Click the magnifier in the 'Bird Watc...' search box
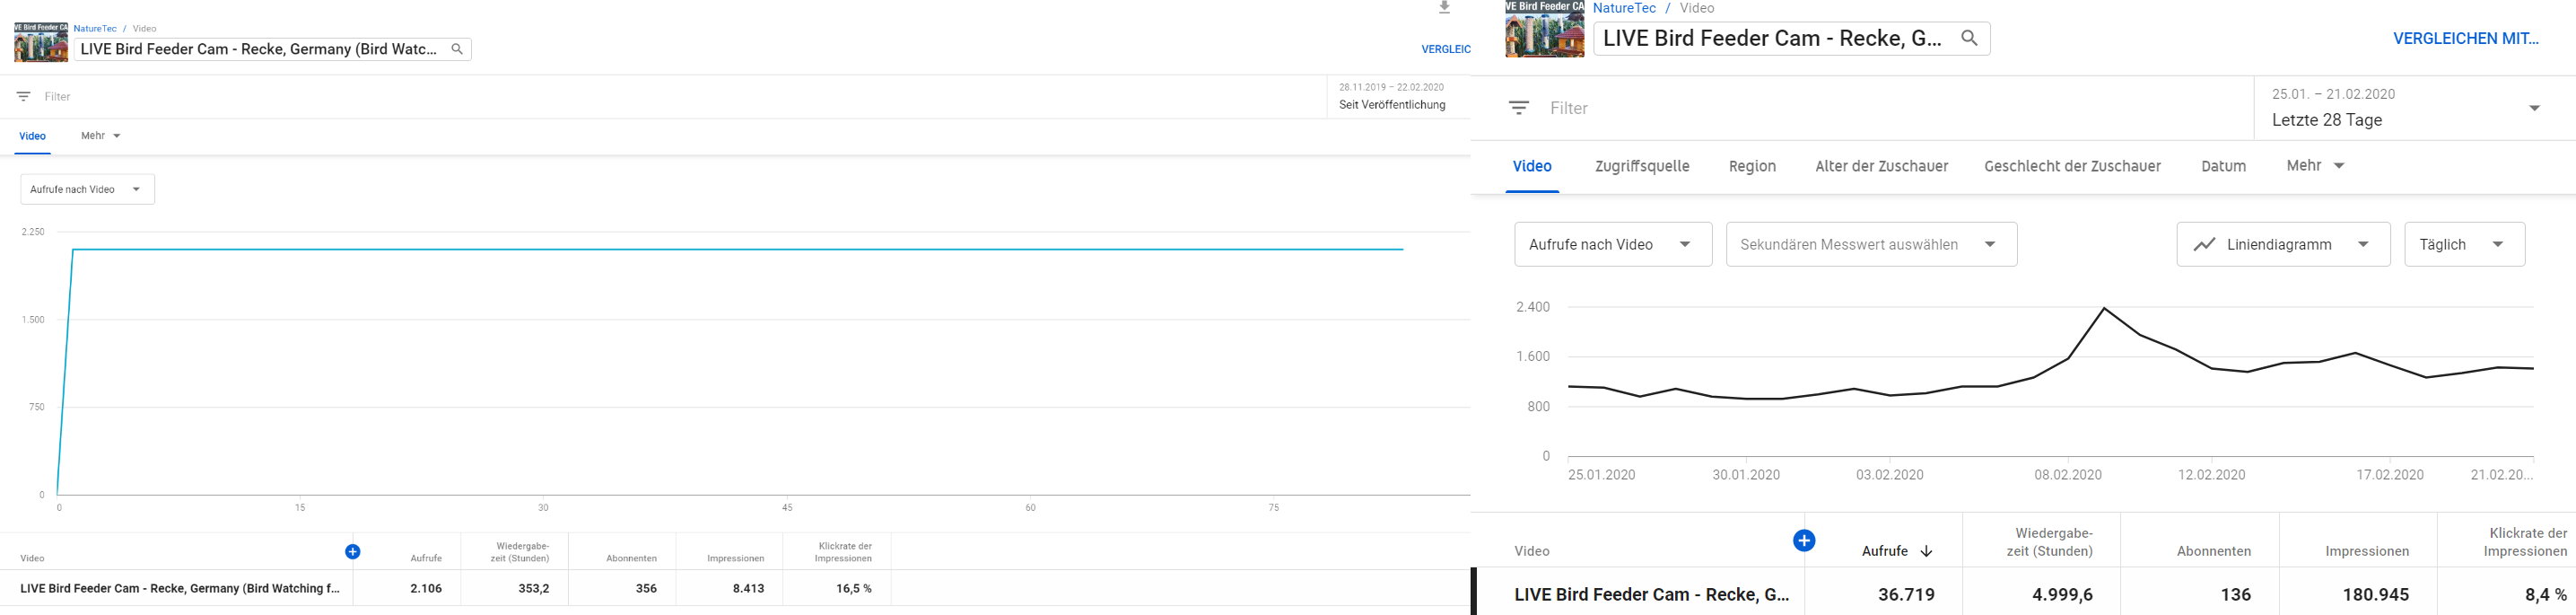The height and width of the screenshot is (615, 2576). pyautogui.click(x=457, y=49)
